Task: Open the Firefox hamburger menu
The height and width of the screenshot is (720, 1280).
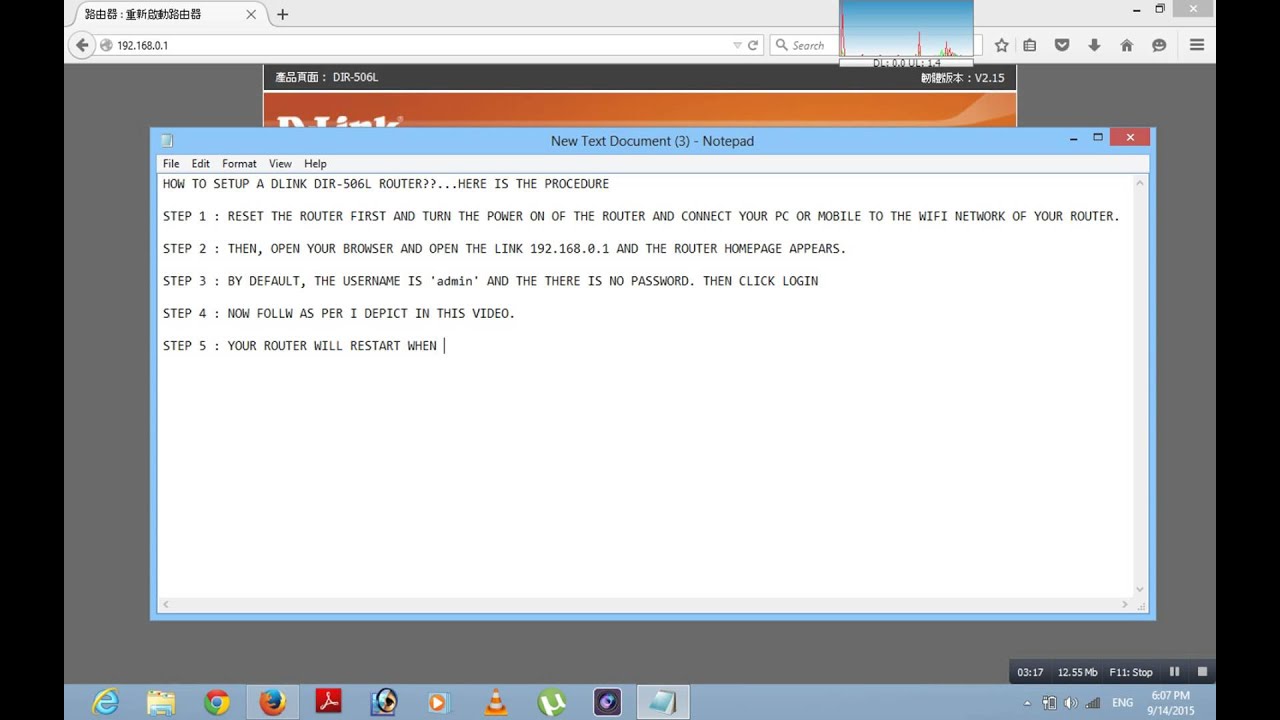Action: click(1196, 45)
